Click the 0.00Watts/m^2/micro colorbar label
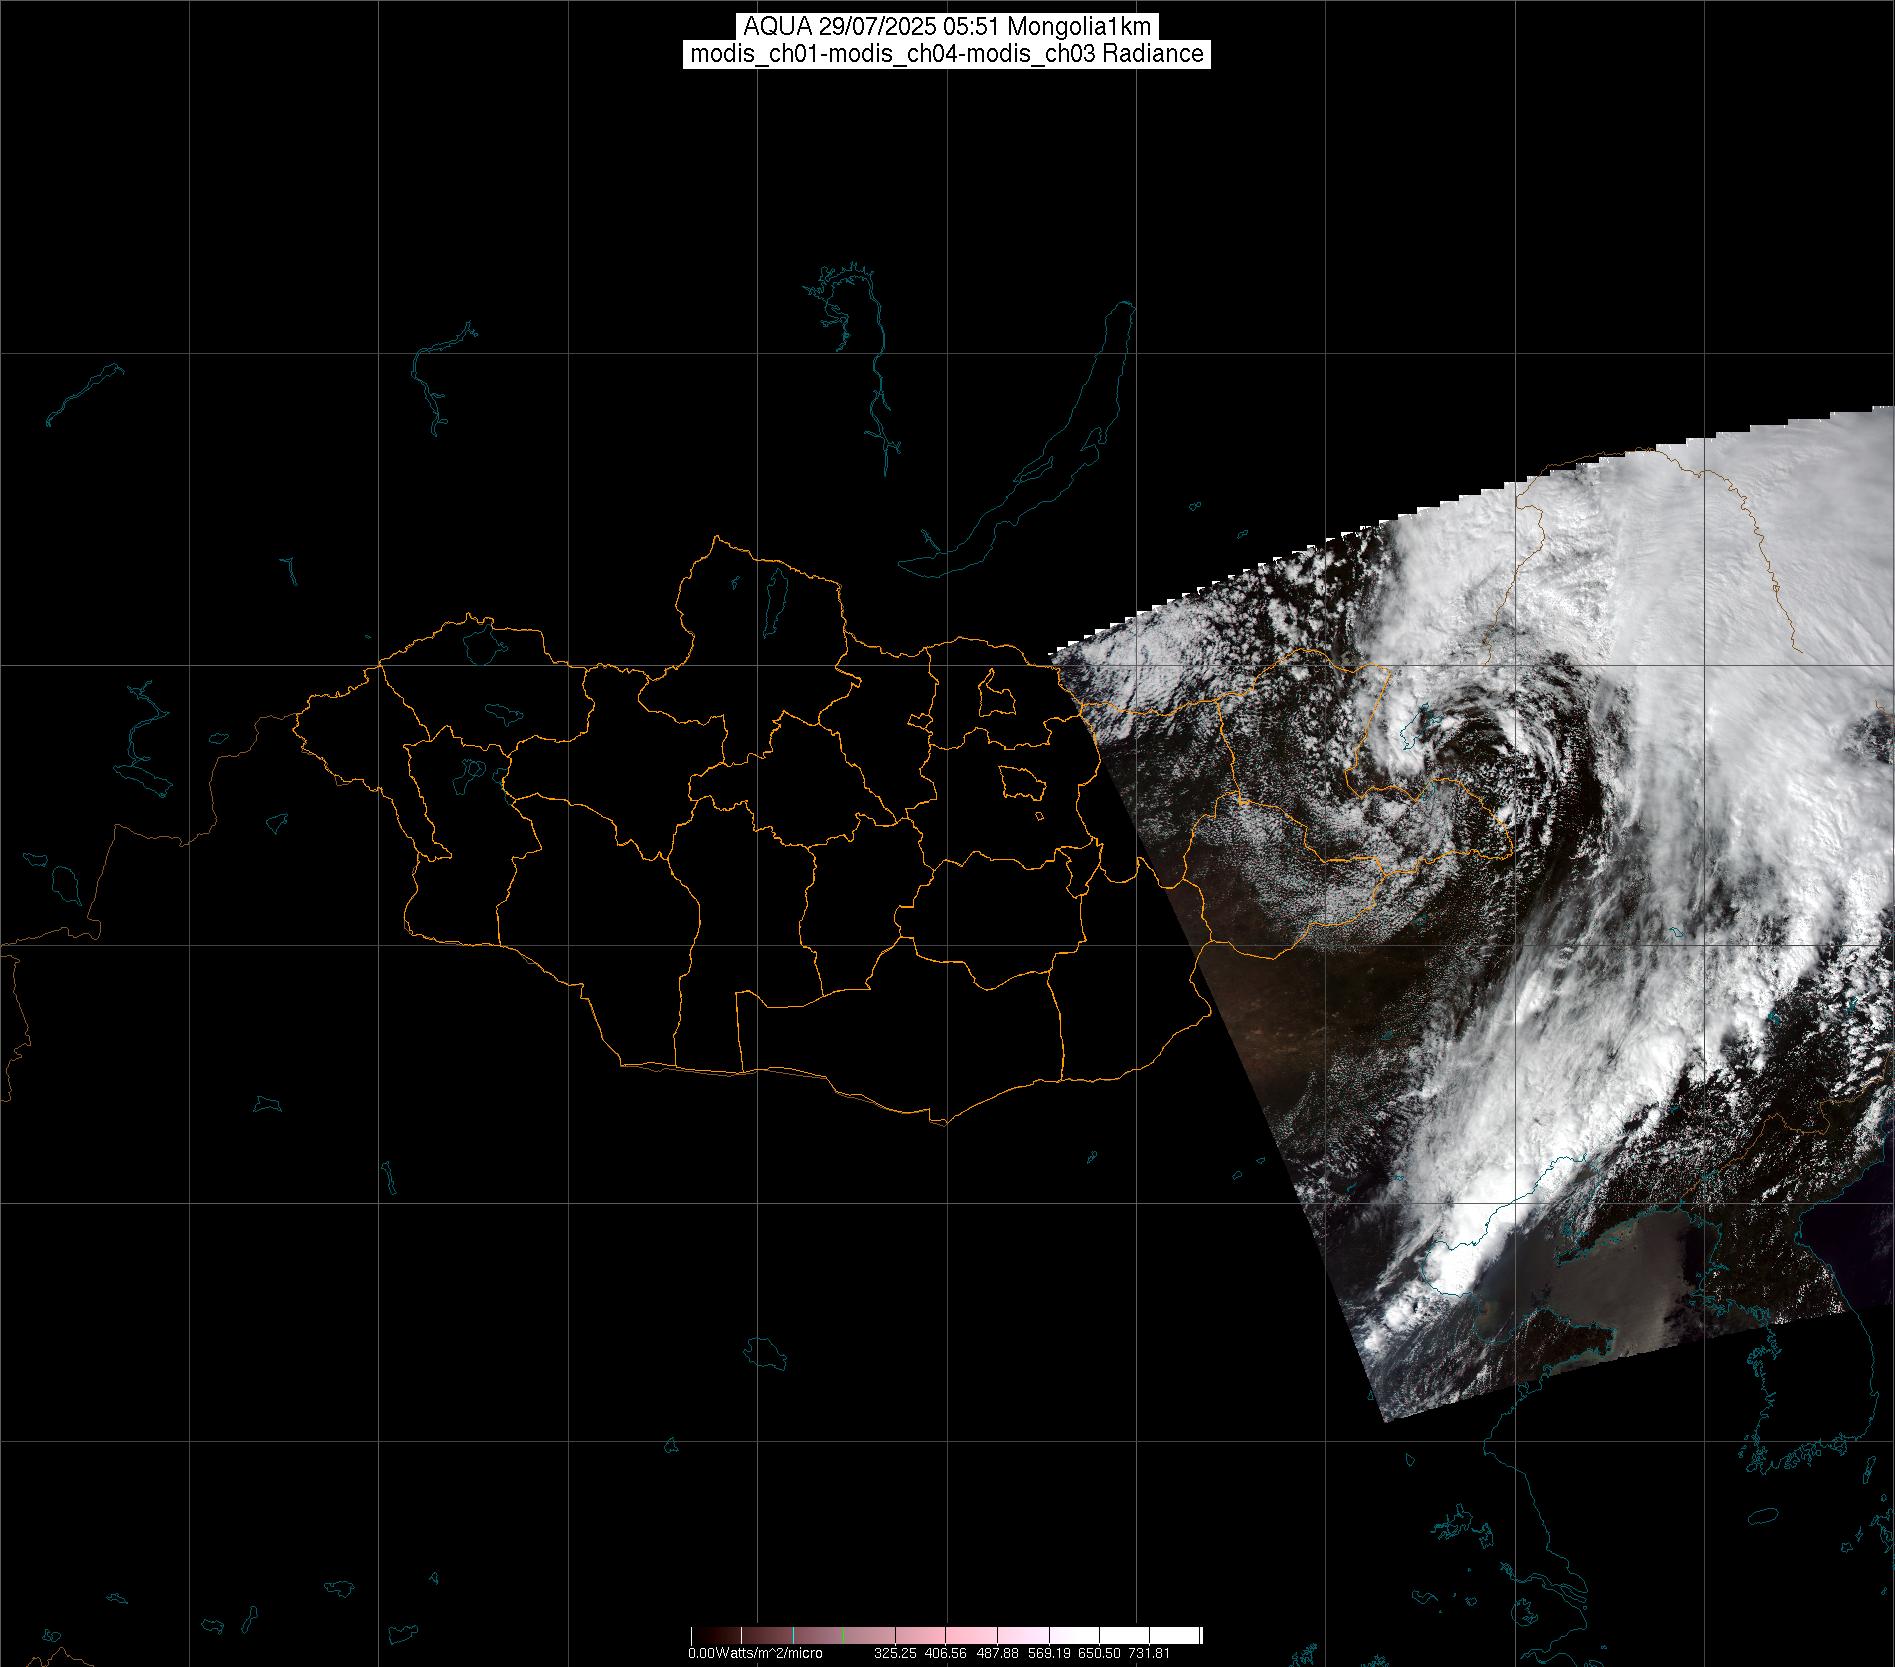 755,1653
